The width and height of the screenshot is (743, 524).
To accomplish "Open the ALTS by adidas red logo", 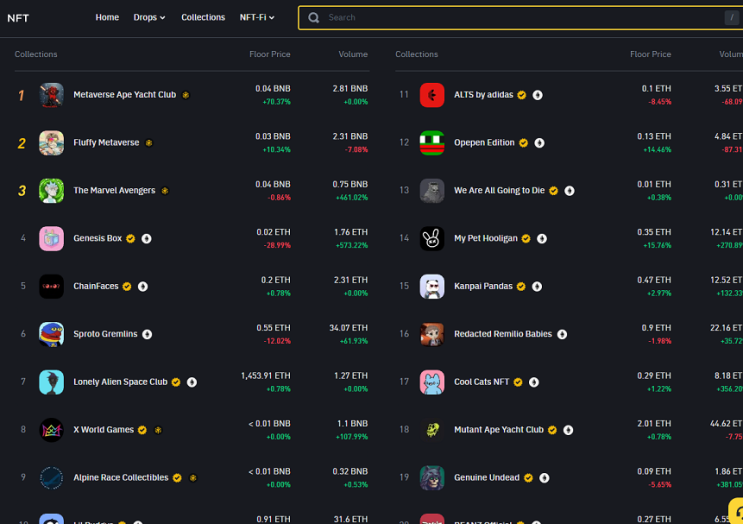I will (432, 95).
